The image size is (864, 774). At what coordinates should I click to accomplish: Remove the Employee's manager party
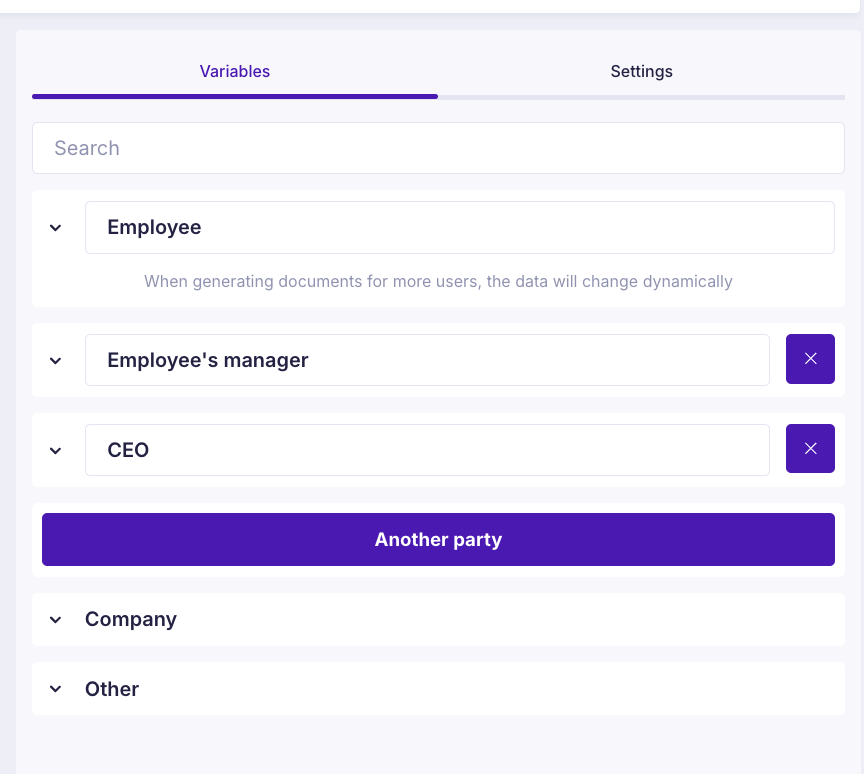810,359
